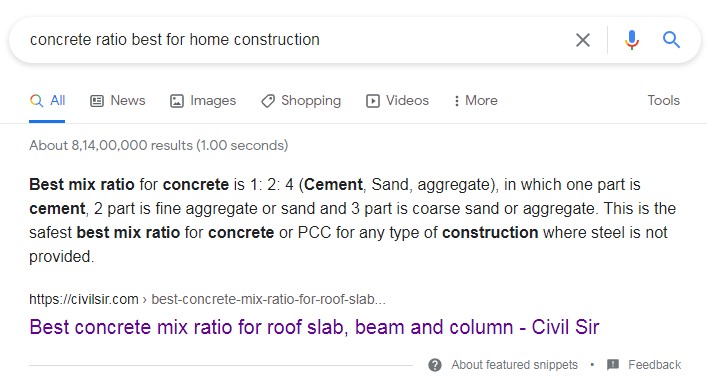This screenshot has height=380, width=707.
Task: Click the Feedback text link
Action: click(x=654, y=365)
